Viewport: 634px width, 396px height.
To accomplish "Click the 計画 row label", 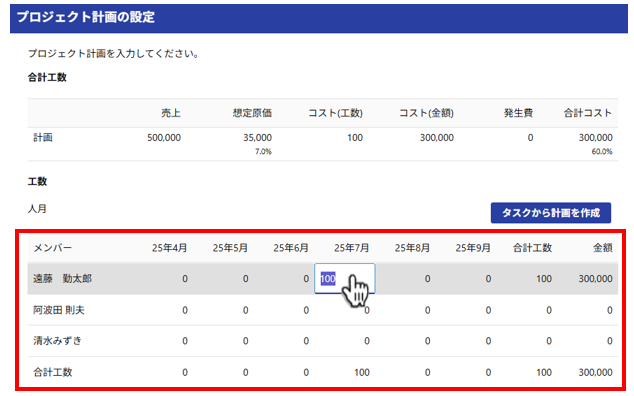I will 43,138.
